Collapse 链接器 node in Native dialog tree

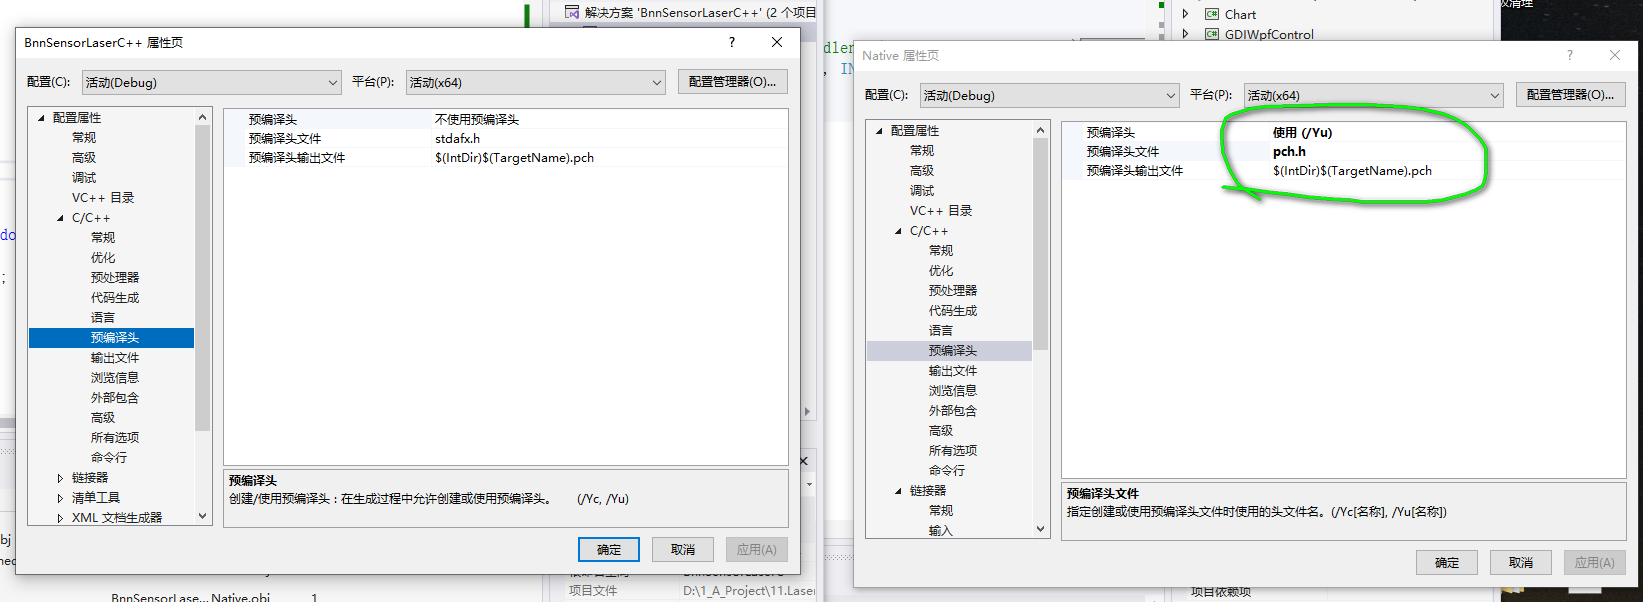pyautogui.click(x=898, y=491)
